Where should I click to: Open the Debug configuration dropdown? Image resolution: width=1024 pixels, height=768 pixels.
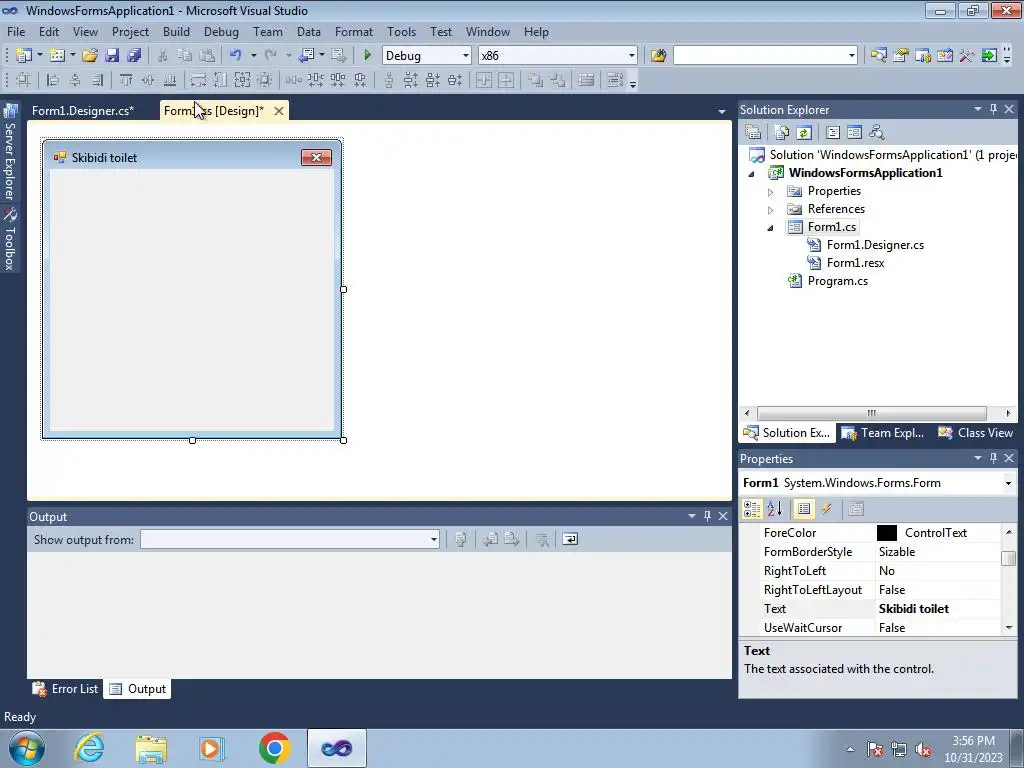point(466,56)
